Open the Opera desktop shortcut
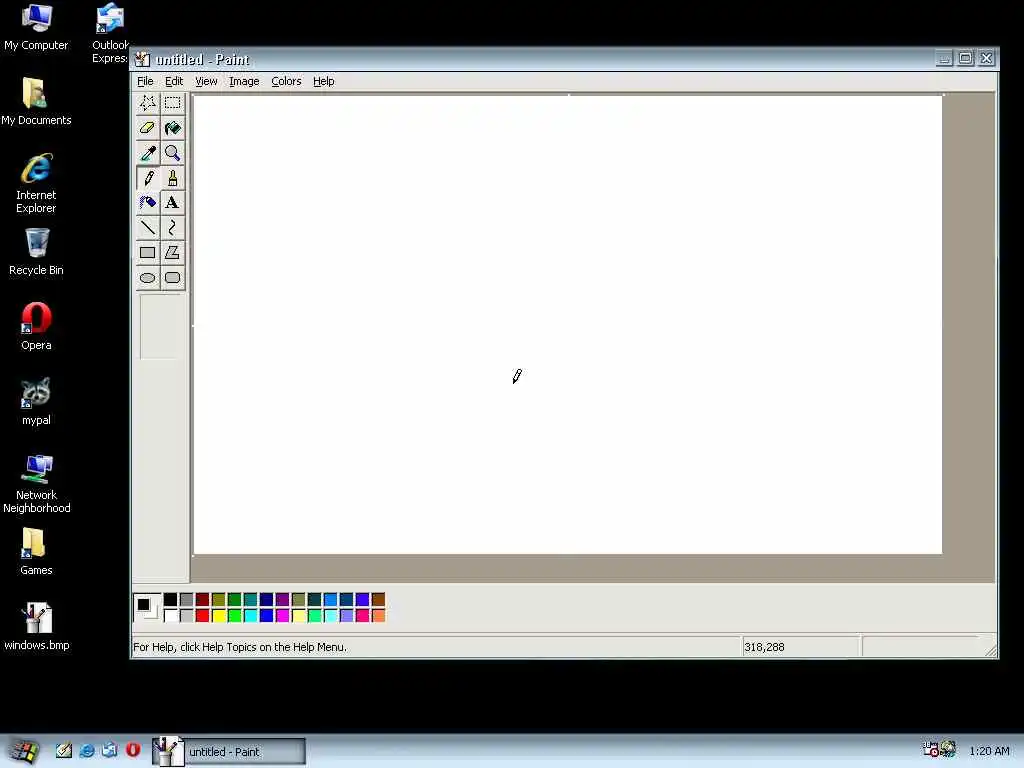Viewport: 1024px width, 768px height. coord(36,327)
